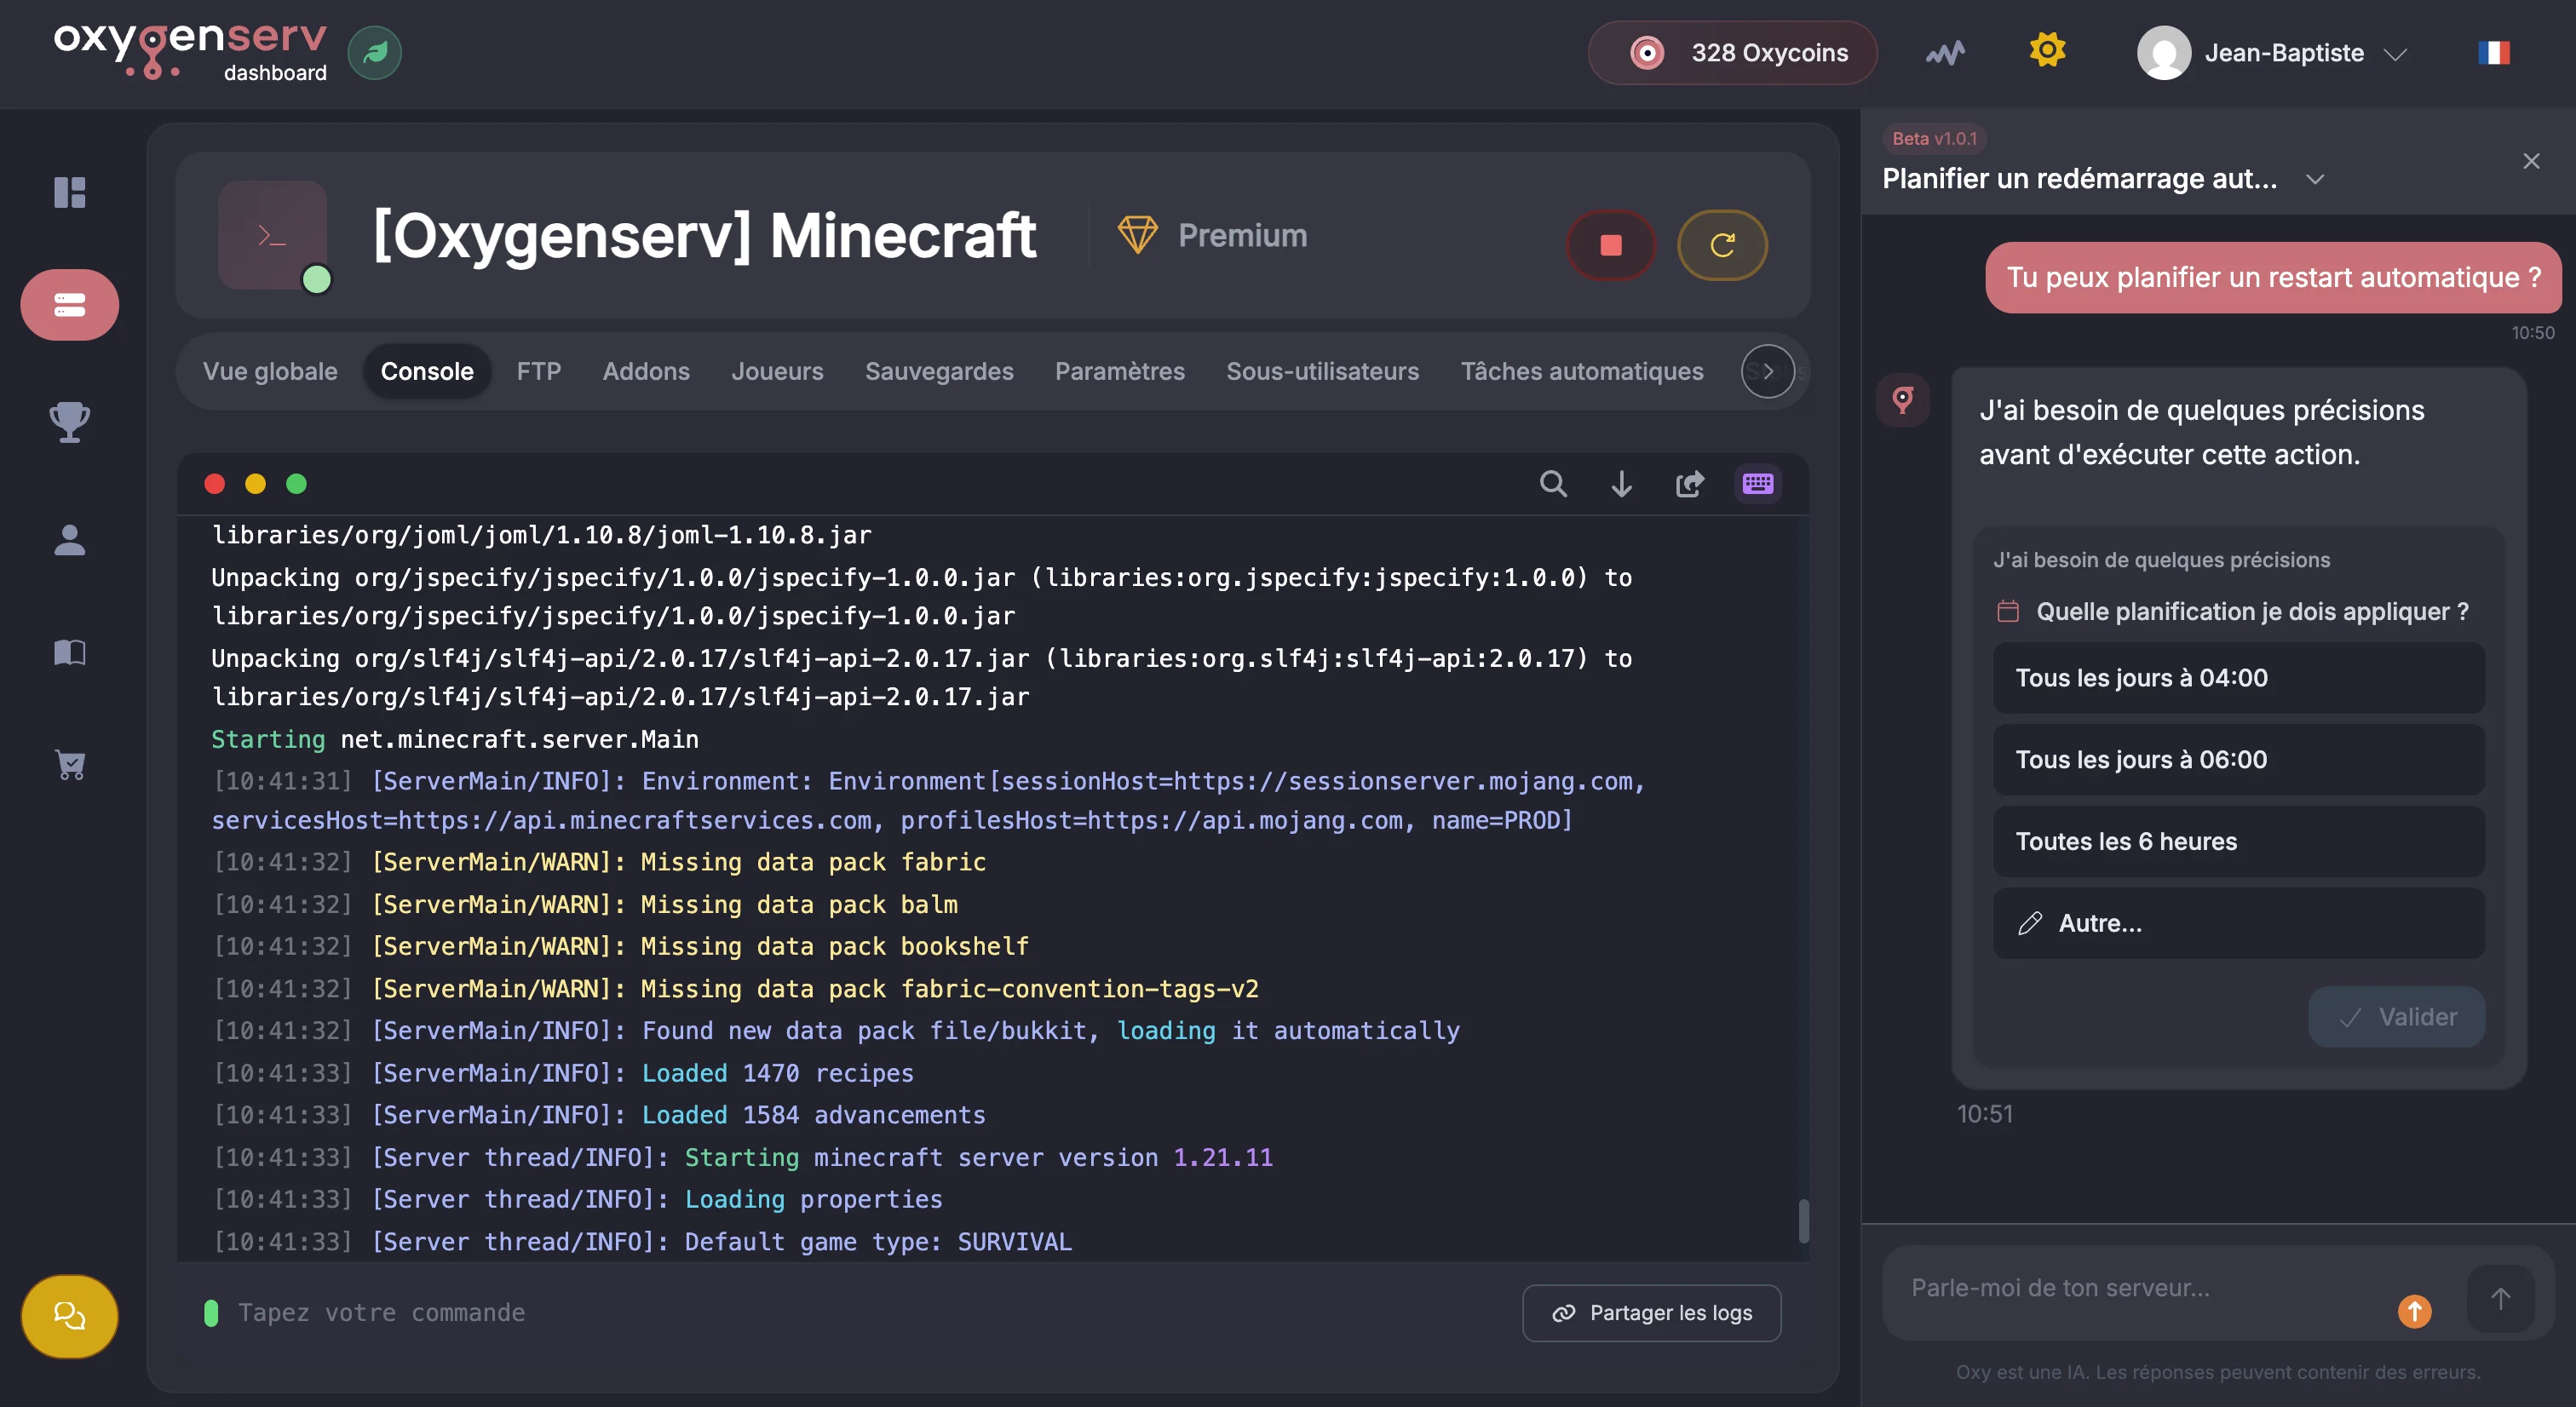Select 'Tous les jours à 04:00' option

[2238, 677]
